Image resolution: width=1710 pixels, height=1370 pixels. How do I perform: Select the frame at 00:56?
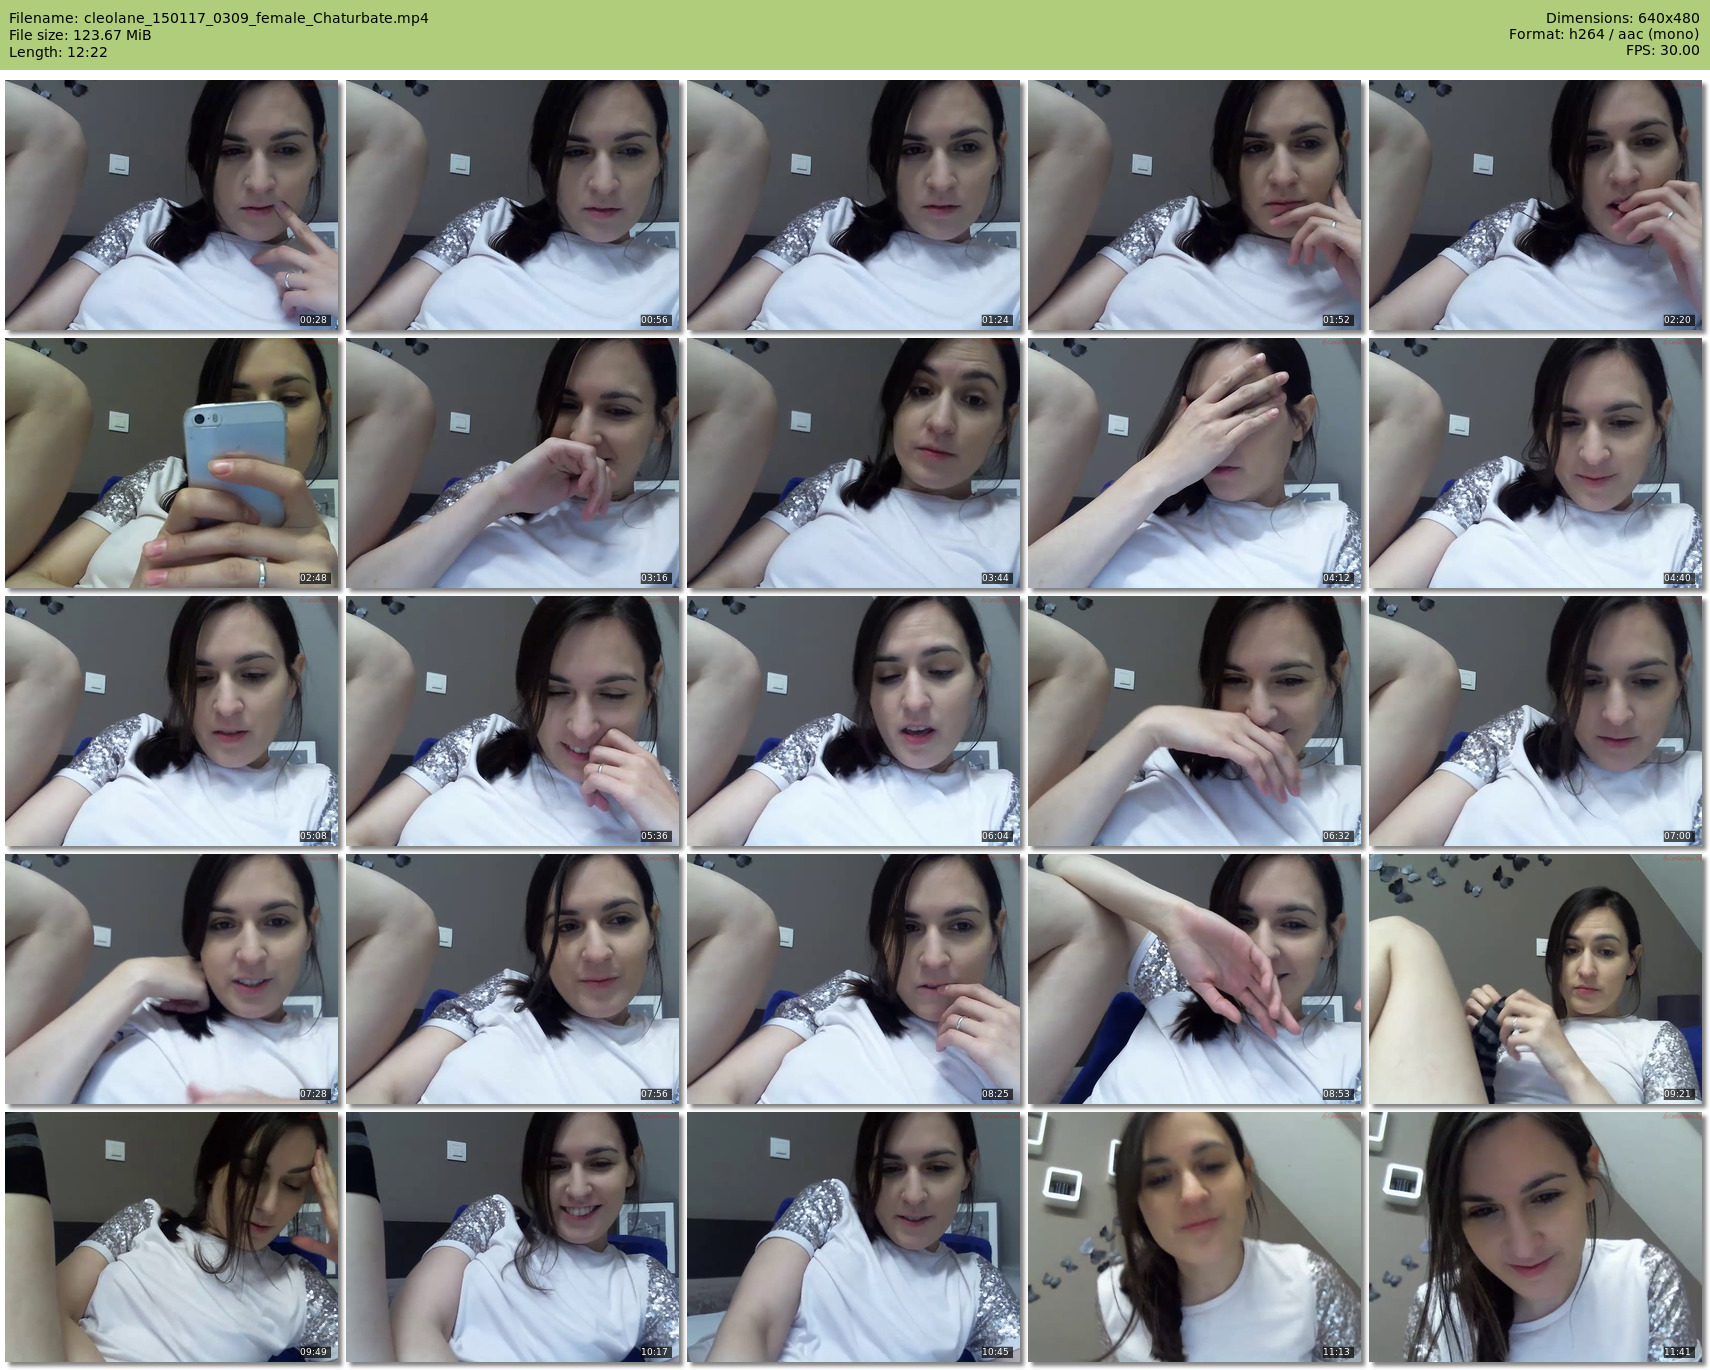513,205
